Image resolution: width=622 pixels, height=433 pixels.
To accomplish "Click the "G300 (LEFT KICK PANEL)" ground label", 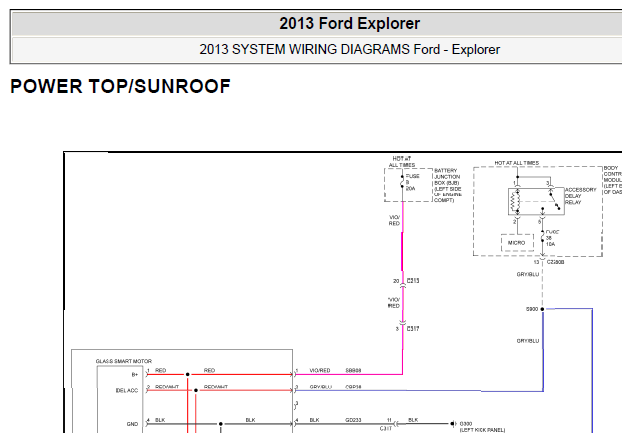I will coord(482,427).
